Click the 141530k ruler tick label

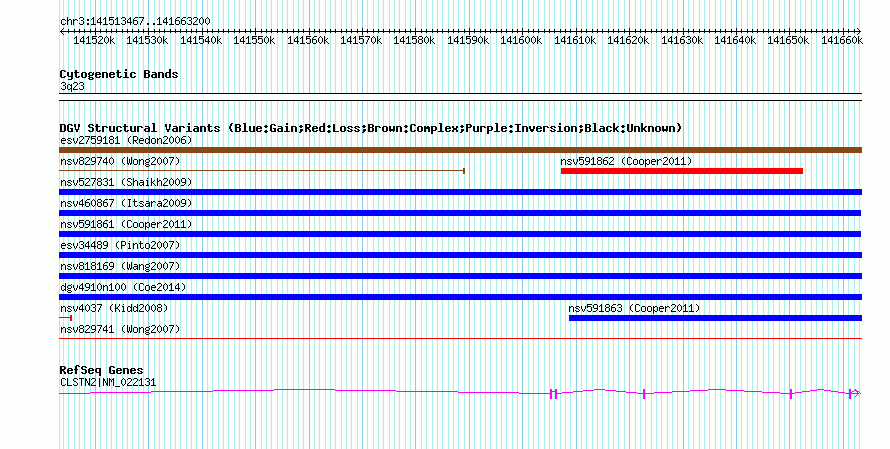tap(147, 40)
